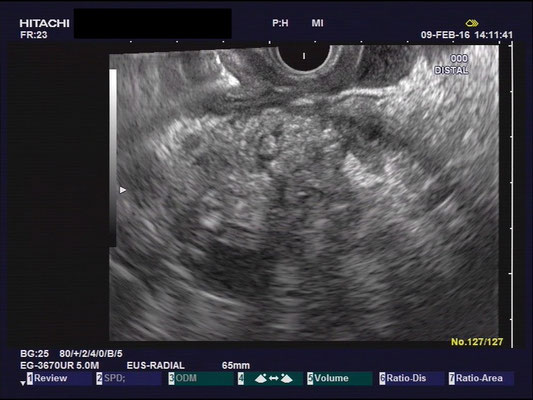This screenshot has width=533, height=400.
Task: Click the FR:23 frame rate value
Action: coord(34,35)
